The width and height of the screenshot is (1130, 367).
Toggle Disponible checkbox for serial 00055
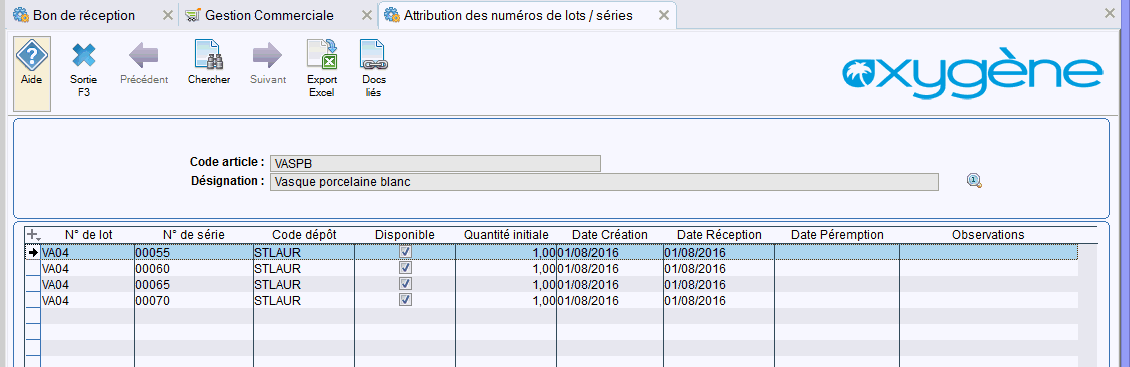click(x=406, y=252)
